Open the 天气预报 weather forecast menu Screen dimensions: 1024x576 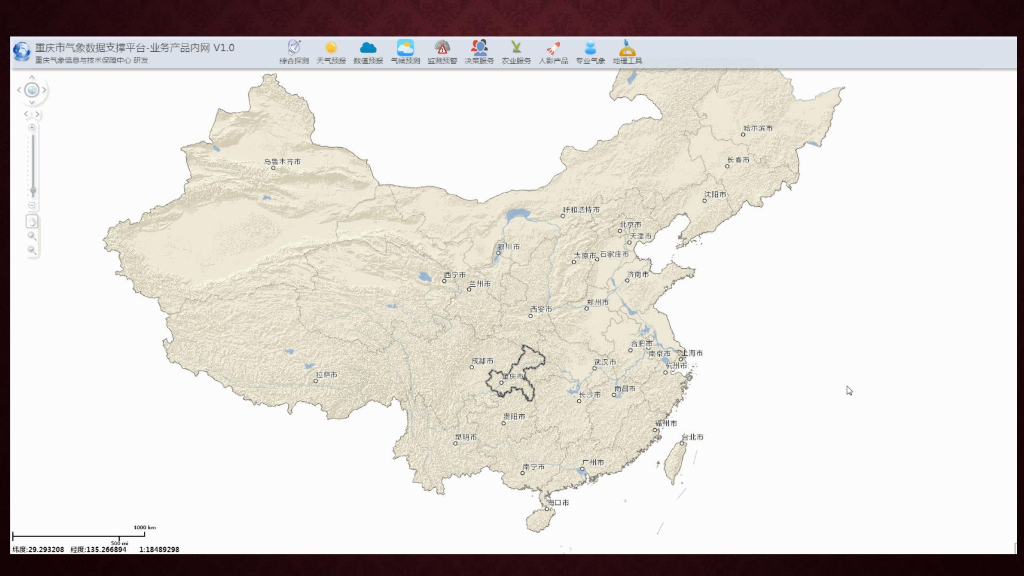tap(331, 51)
